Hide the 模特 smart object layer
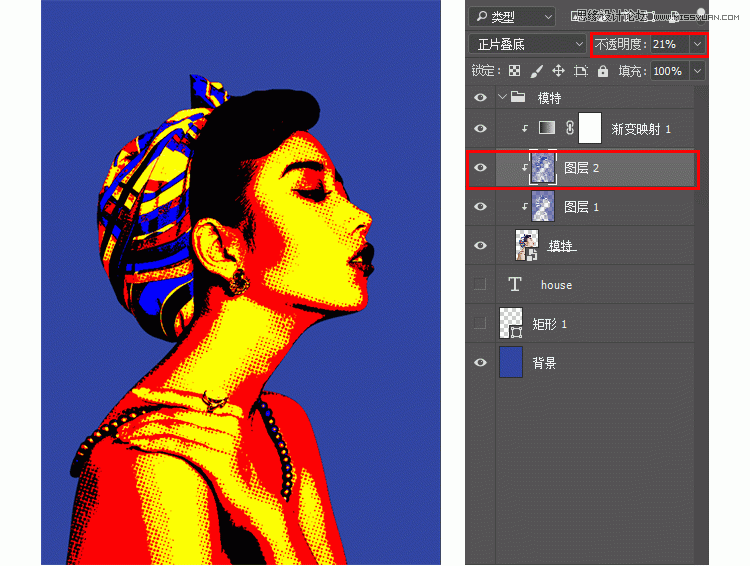 480,245
